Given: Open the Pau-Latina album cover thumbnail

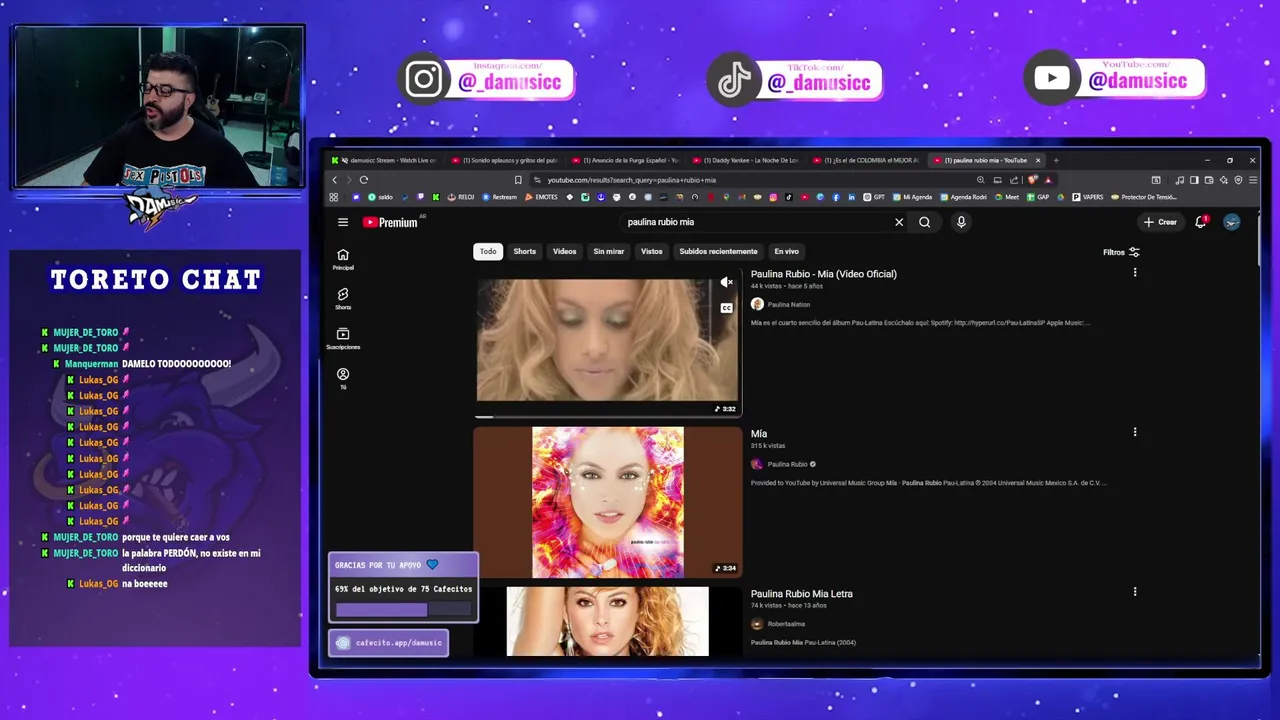Looking at the screenshot, I should tap(608, 503).
